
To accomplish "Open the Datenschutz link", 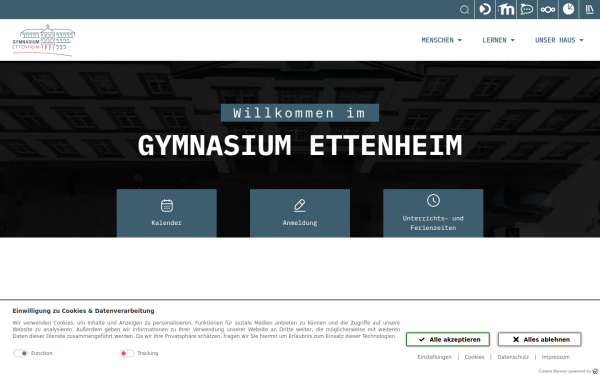I will (513, 357).
